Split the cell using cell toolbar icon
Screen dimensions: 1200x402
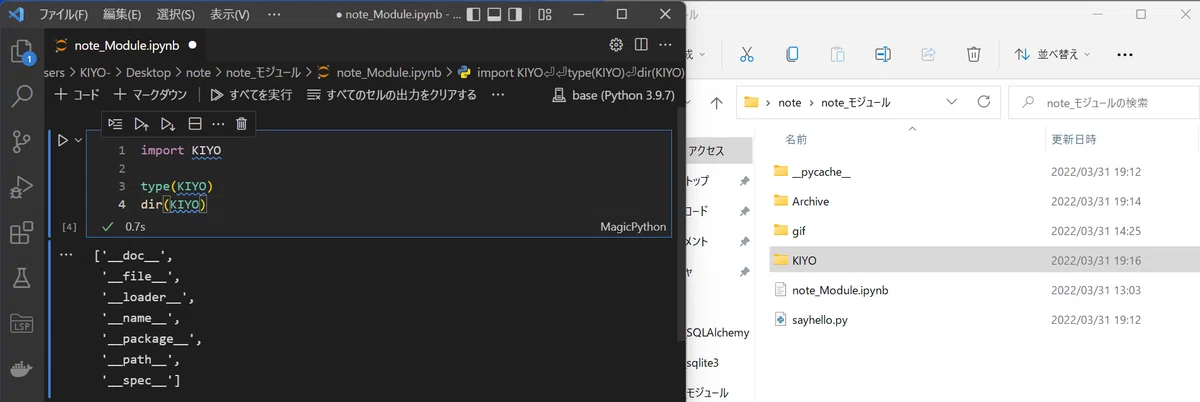coord(195,124)
